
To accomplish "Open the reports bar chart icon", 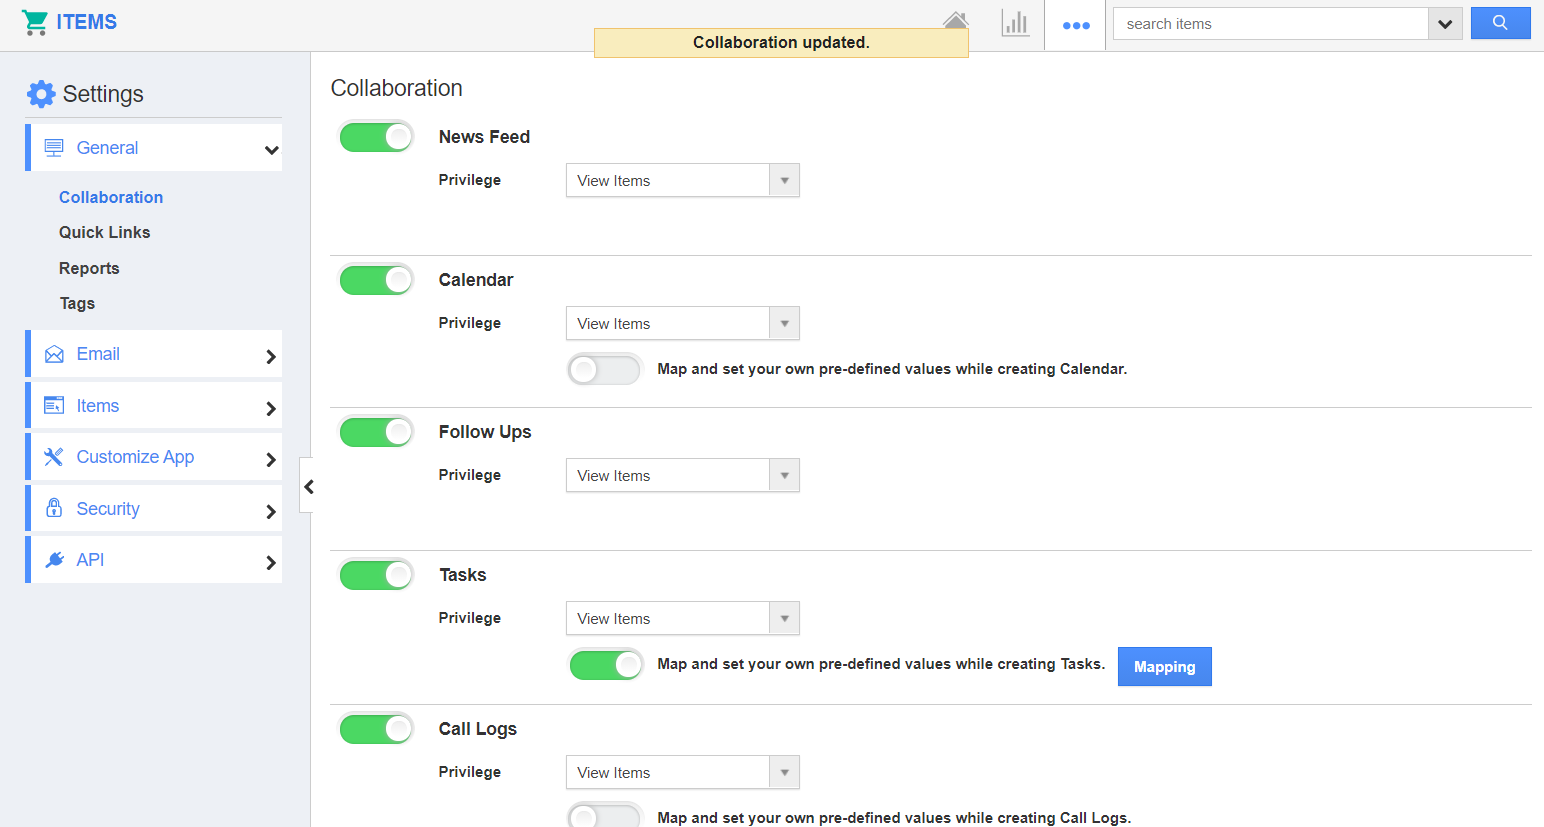I will tap(1015, 23).
